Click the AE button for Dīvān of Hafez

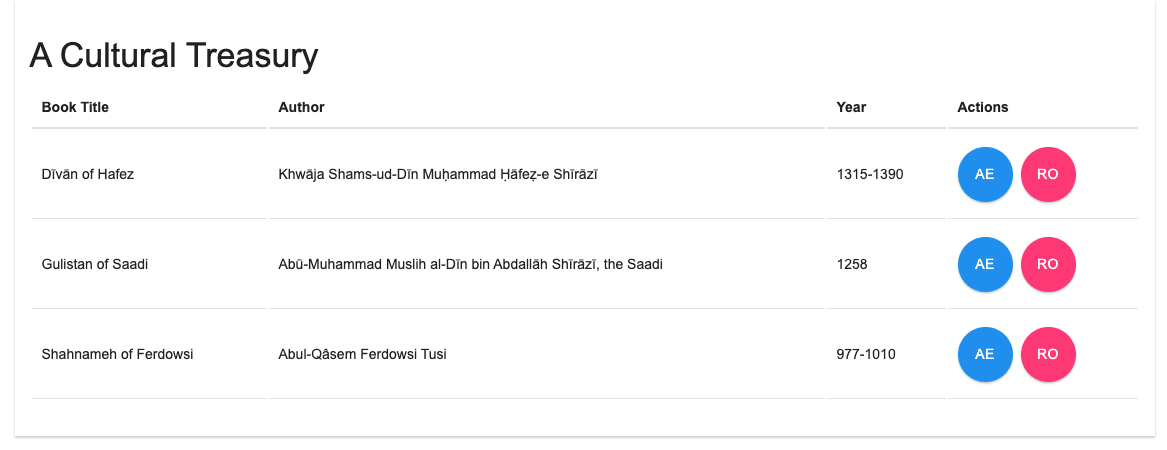point(984,174)
